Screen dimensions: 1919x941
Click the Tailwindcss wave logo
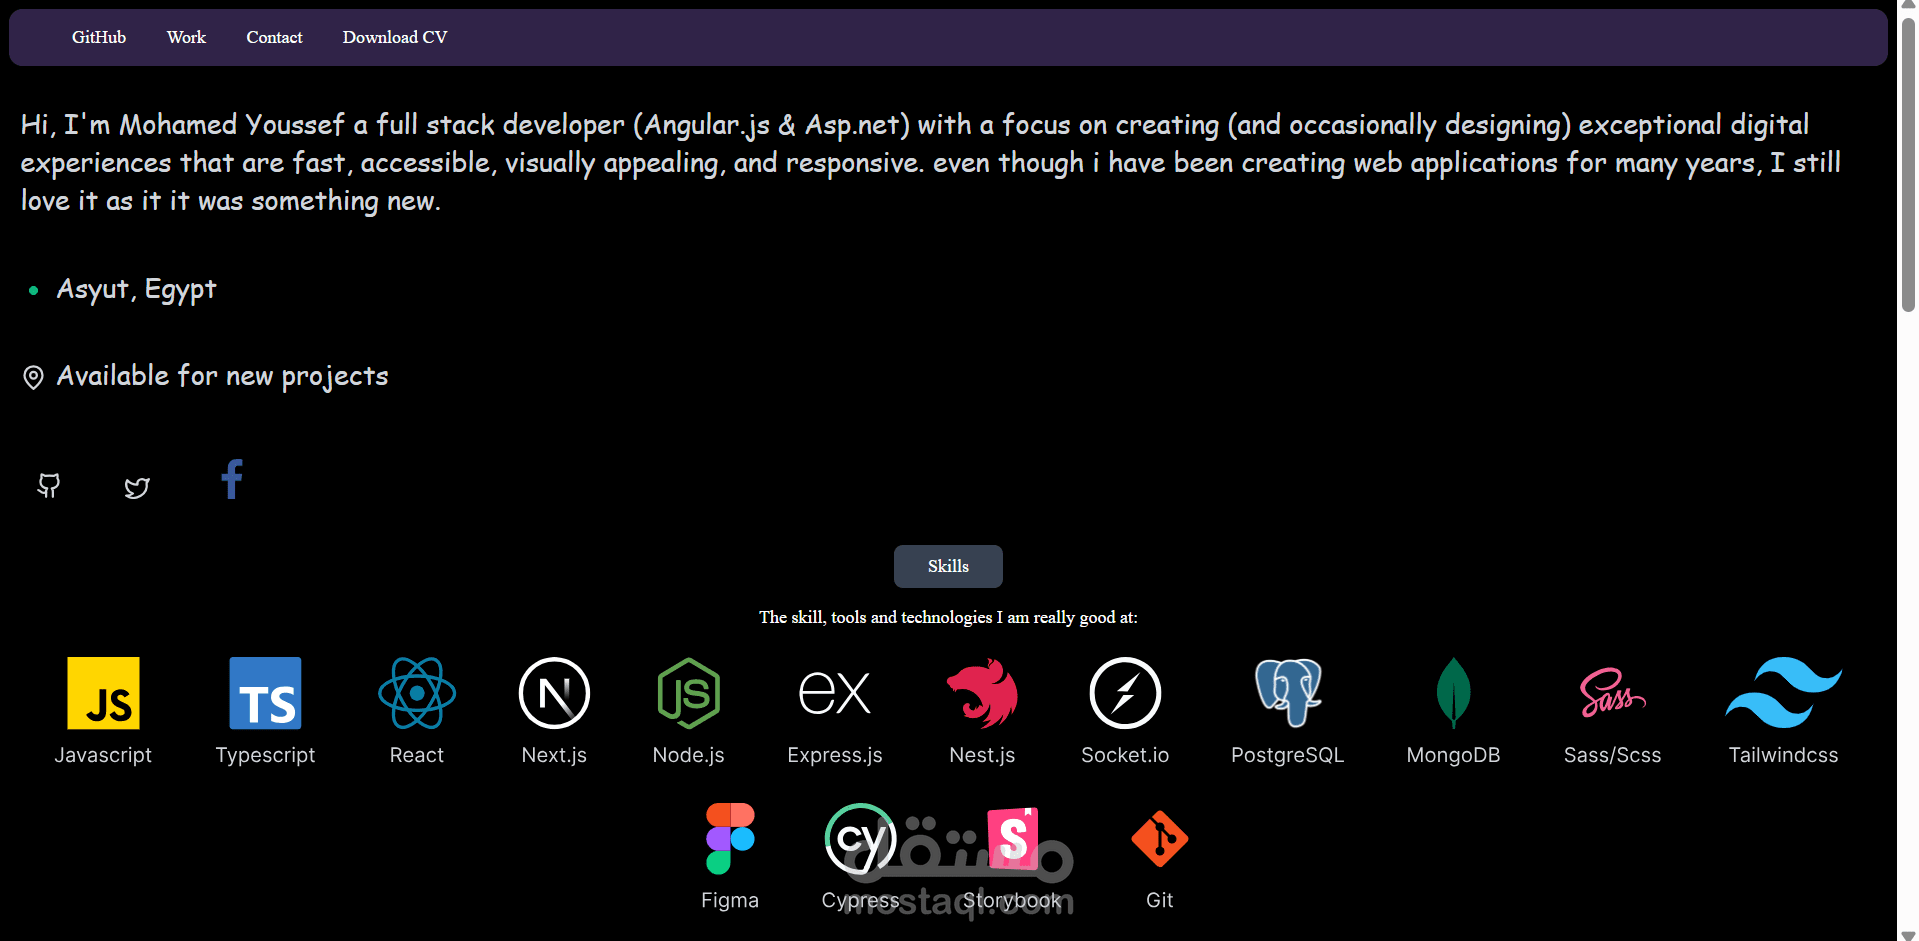click(1784, 693)
